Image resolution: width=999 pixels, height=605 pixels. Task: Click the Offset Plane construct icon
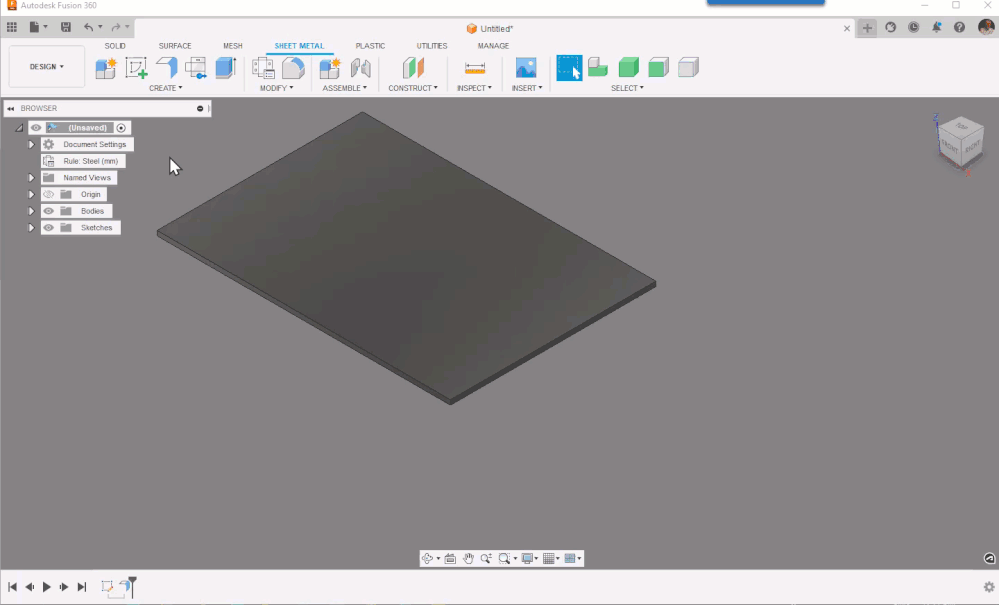[x=413, y=68]
